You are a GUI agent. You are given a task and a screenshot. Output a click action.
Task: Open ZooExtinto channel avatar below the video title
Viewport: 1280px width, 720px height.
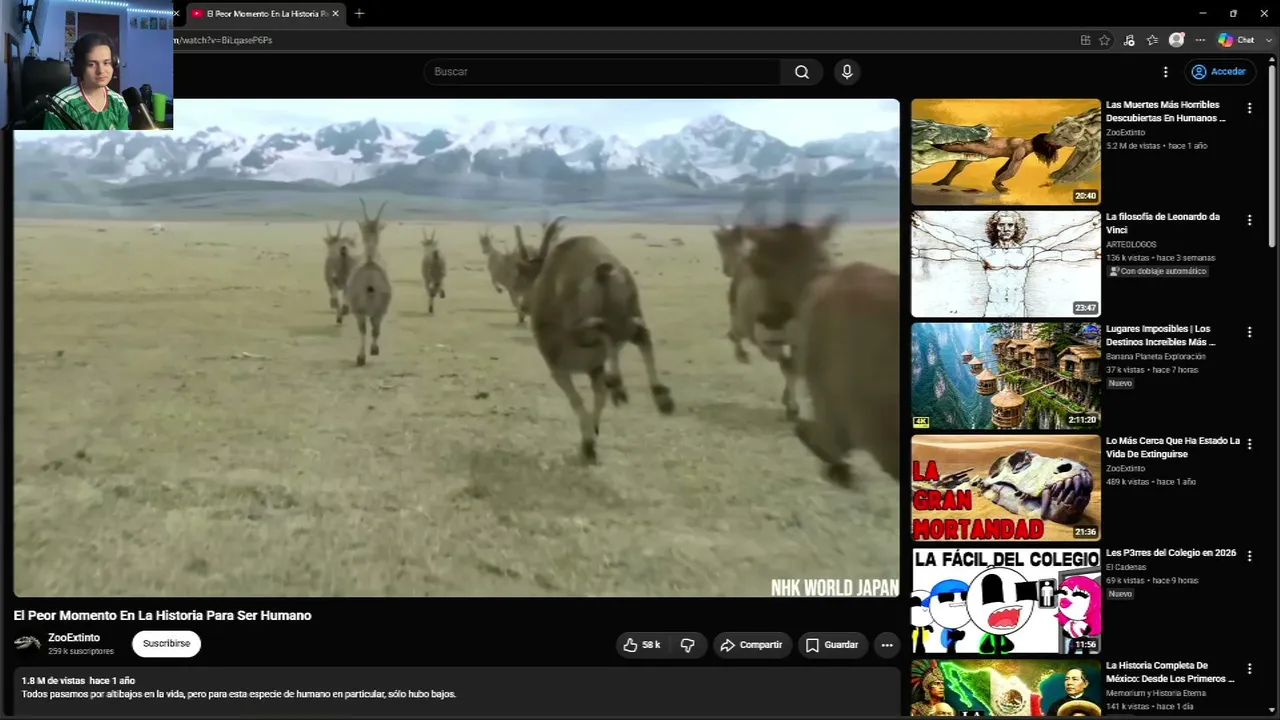coord(27,643)
